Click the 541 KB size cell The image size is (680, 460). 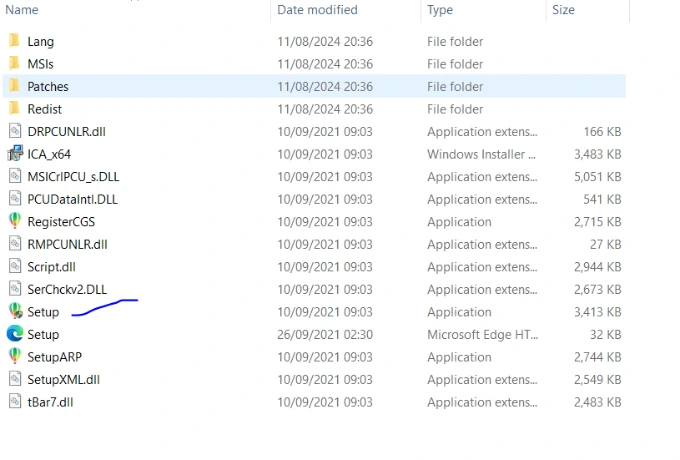602,199
